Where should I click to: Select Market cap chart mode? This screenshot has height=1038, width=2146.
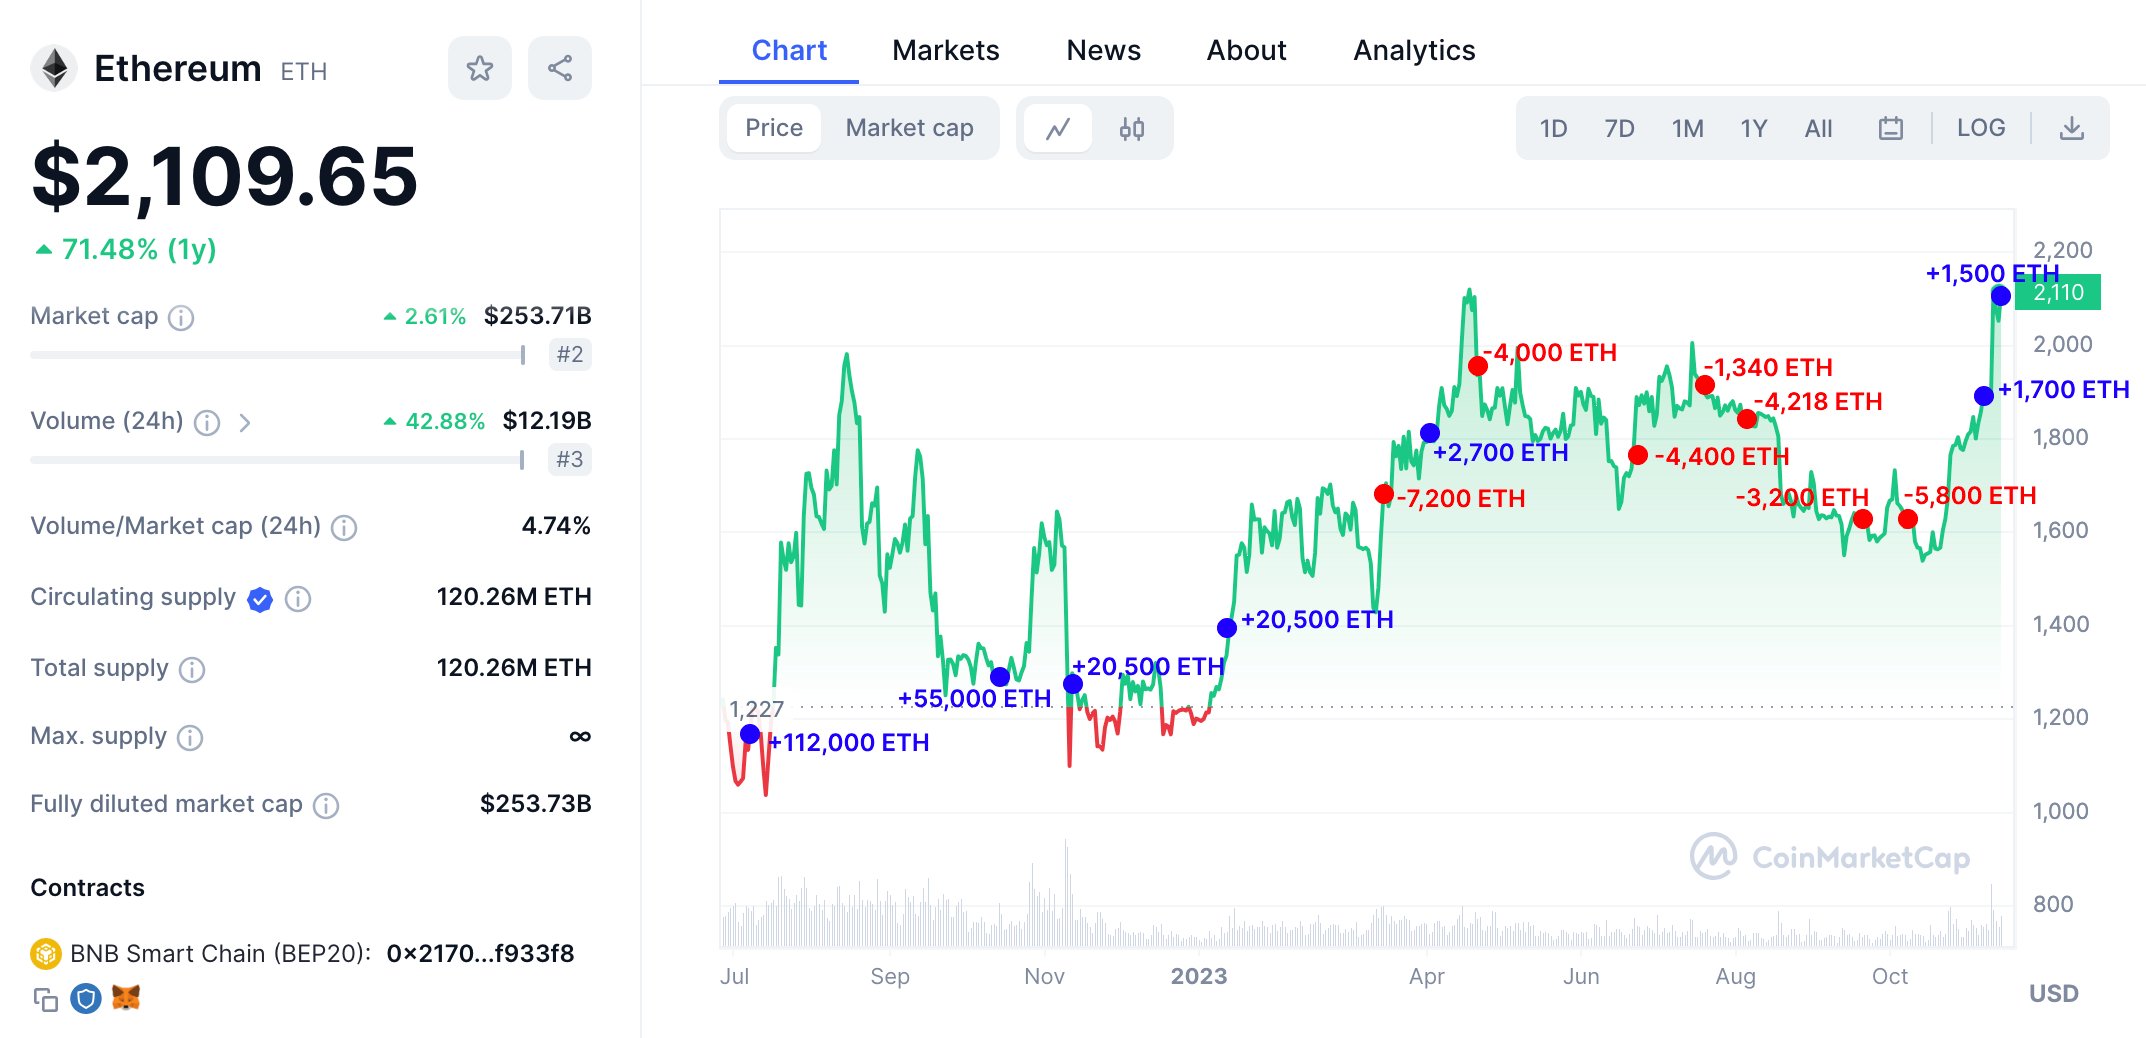click(x=910, y=128)
